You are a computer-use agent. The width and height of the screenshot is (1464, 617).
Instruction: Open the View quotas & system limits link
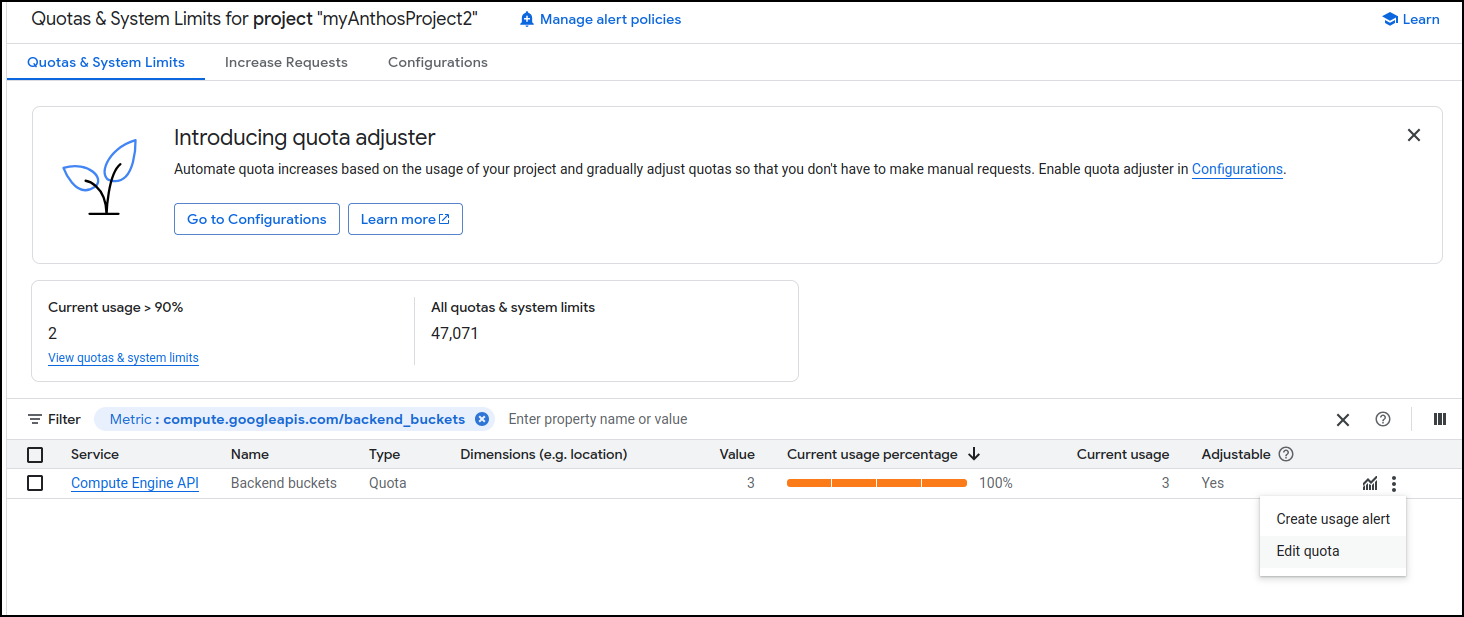click(123, 358)
